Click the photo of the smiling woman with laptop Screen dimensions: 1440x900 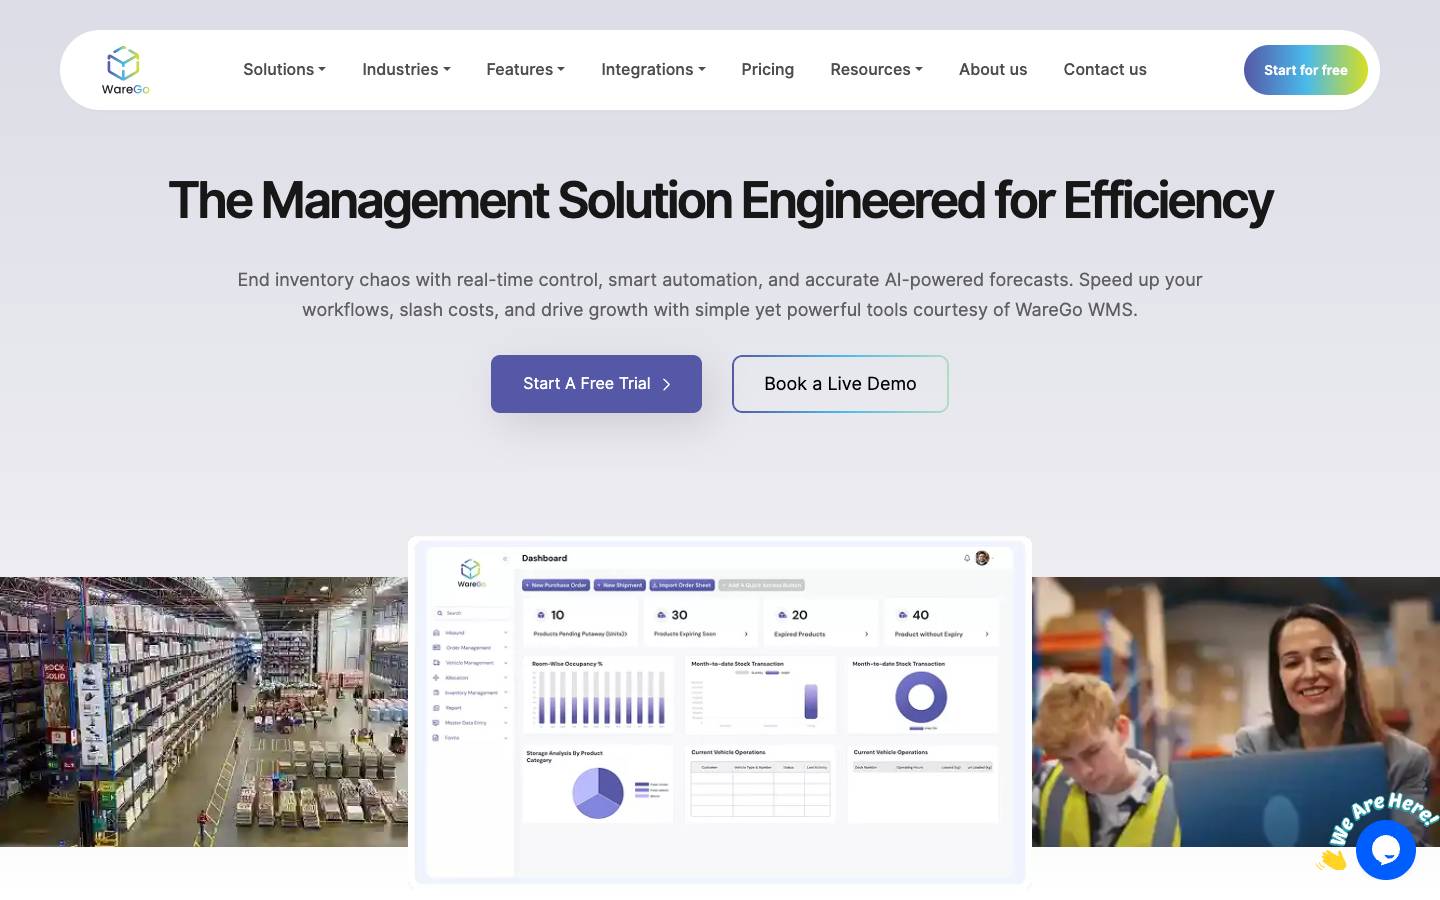(1236, 712)
